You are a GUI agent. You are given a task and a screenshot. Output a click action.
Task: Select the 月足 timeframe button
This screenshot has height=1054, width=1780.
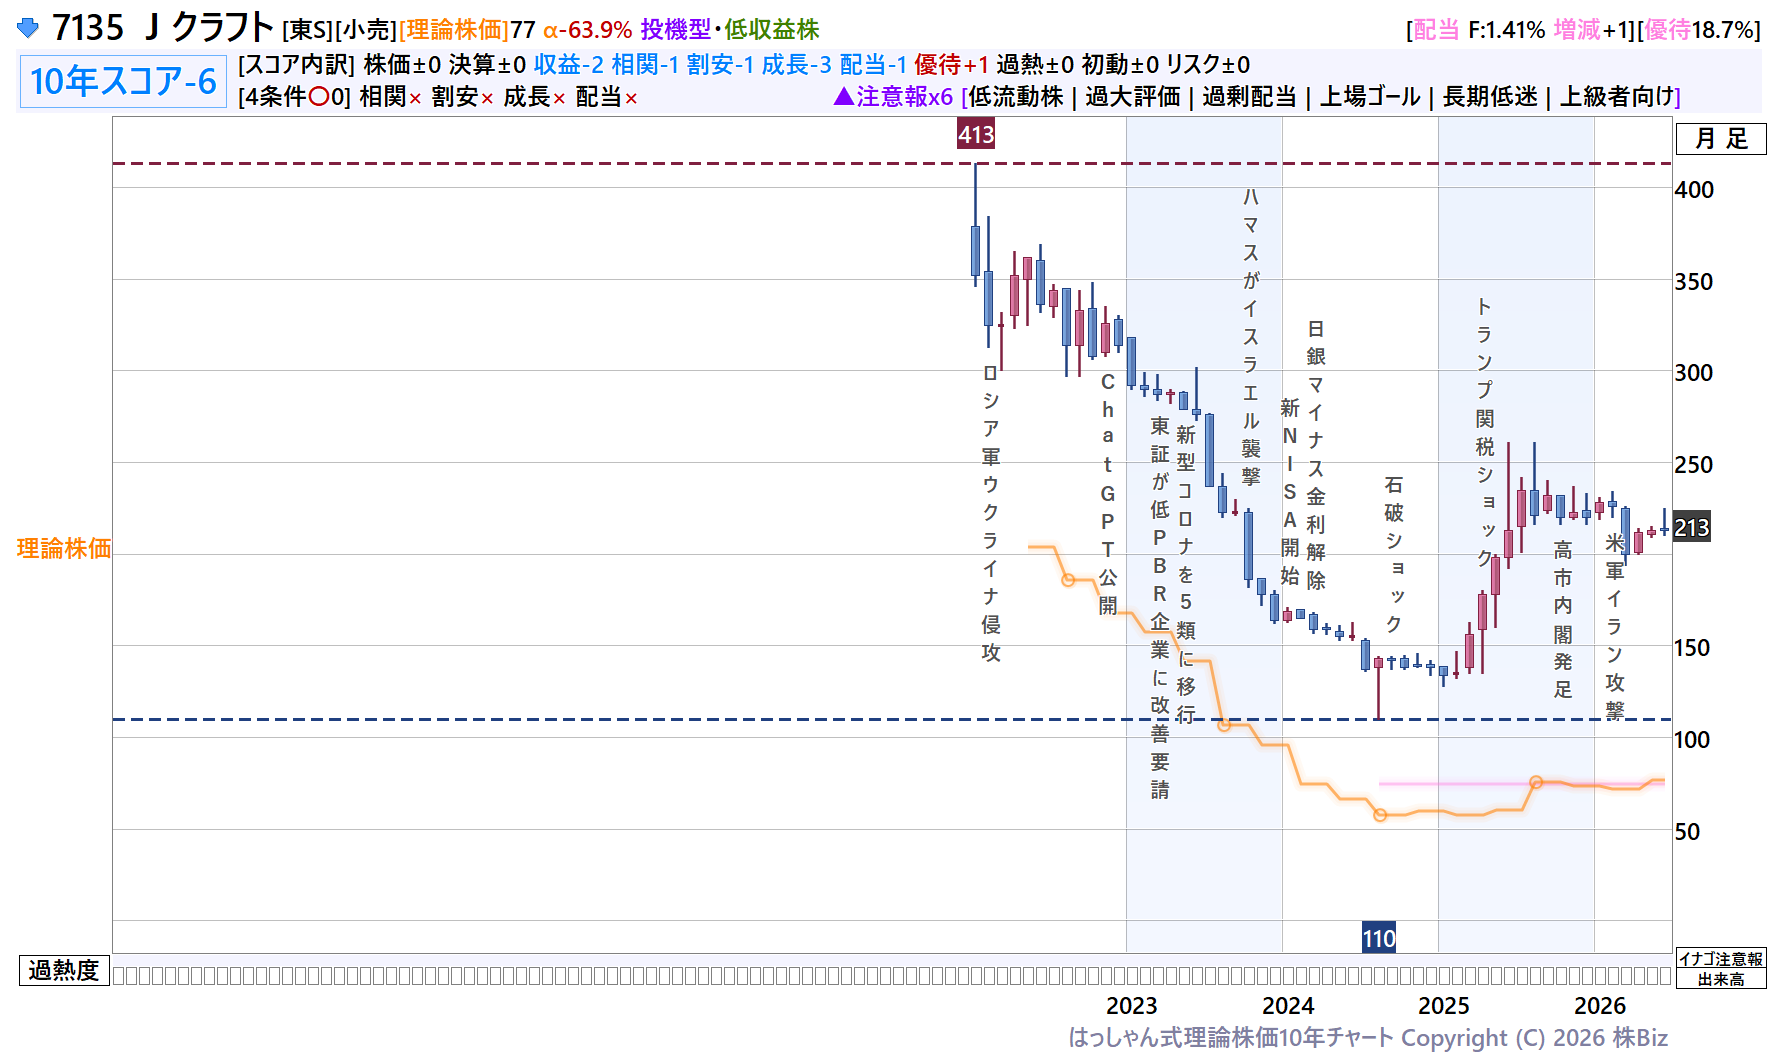coord(1721,139)
